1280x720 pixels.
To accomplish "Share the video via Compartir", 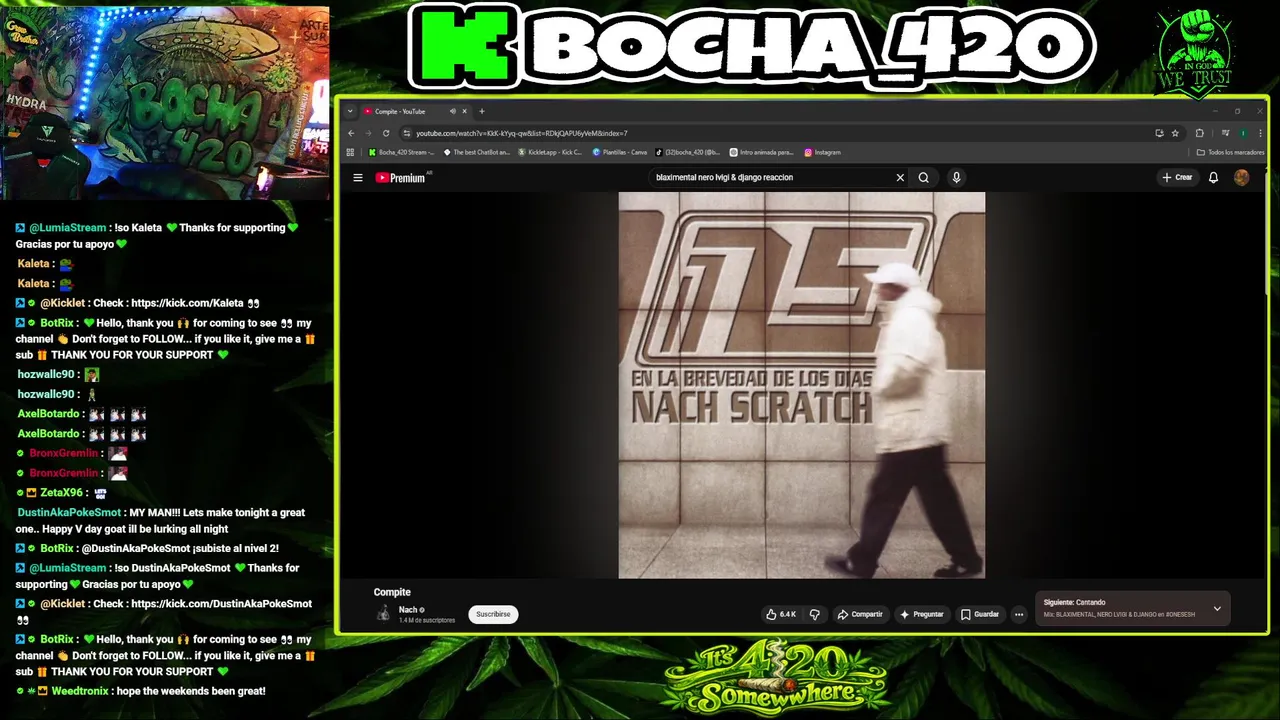I will (860, 614).
